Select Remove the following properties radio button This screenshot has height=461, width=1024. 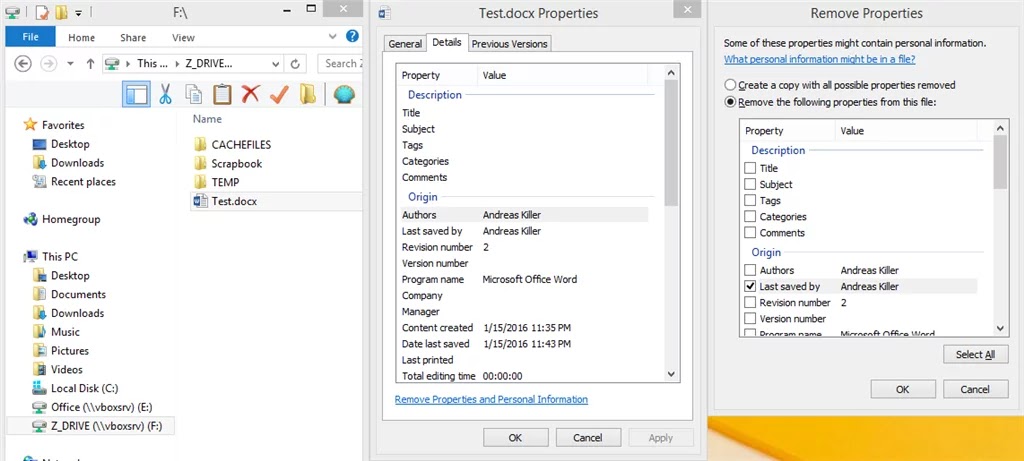pos(730,102)
